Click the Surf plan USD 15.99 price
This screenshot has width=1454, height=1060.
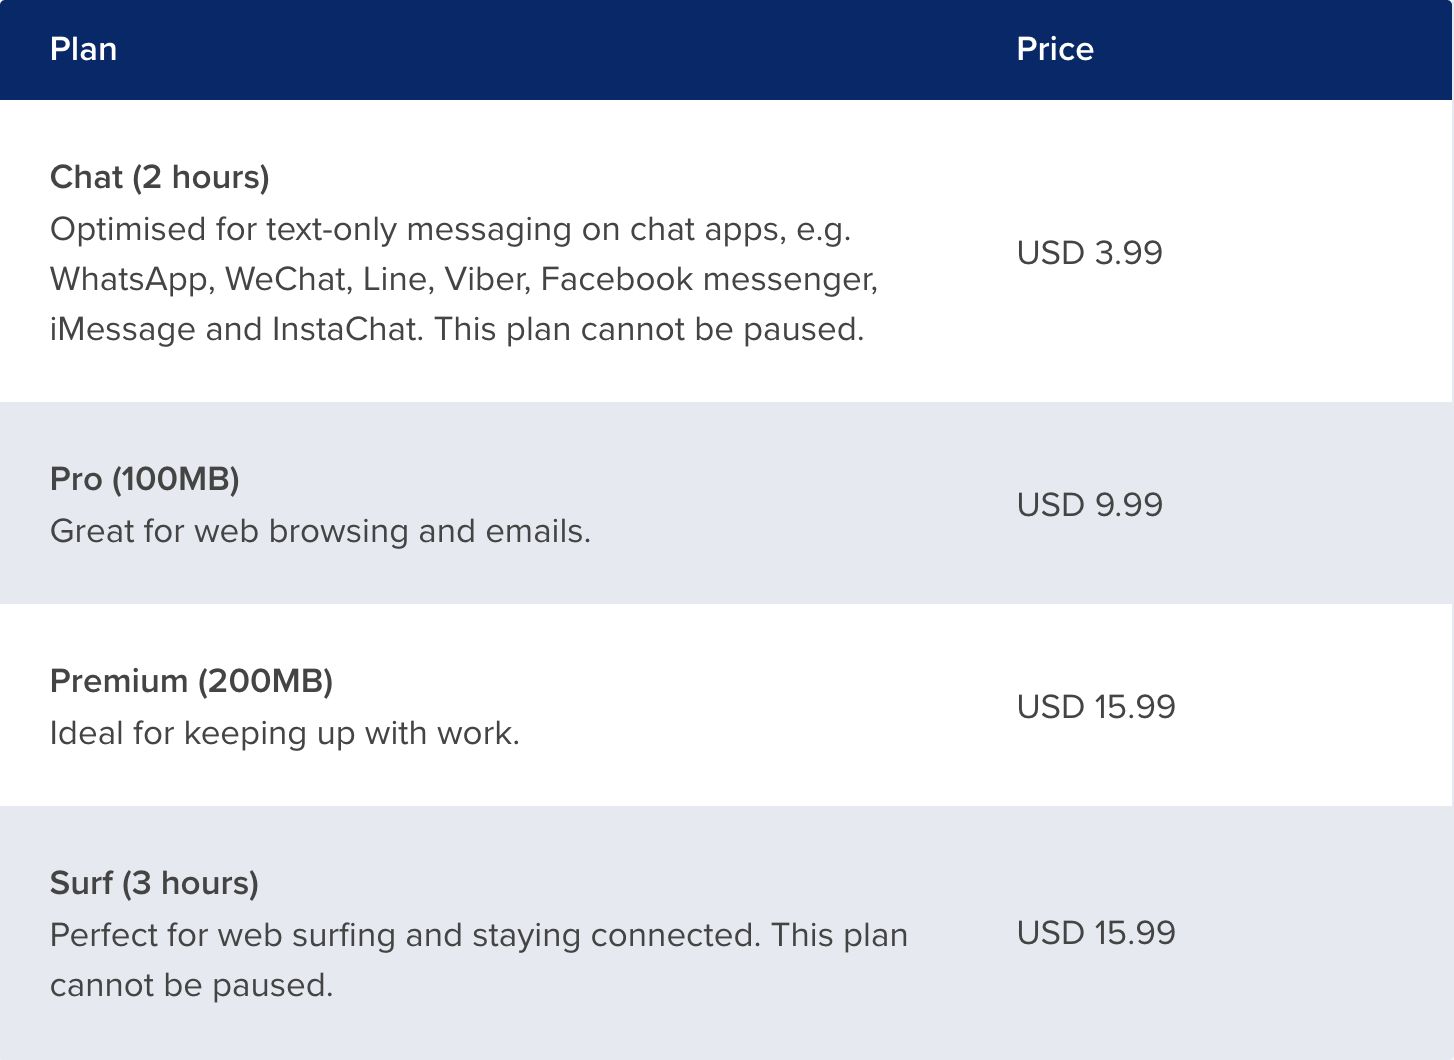click(1096, 932)
